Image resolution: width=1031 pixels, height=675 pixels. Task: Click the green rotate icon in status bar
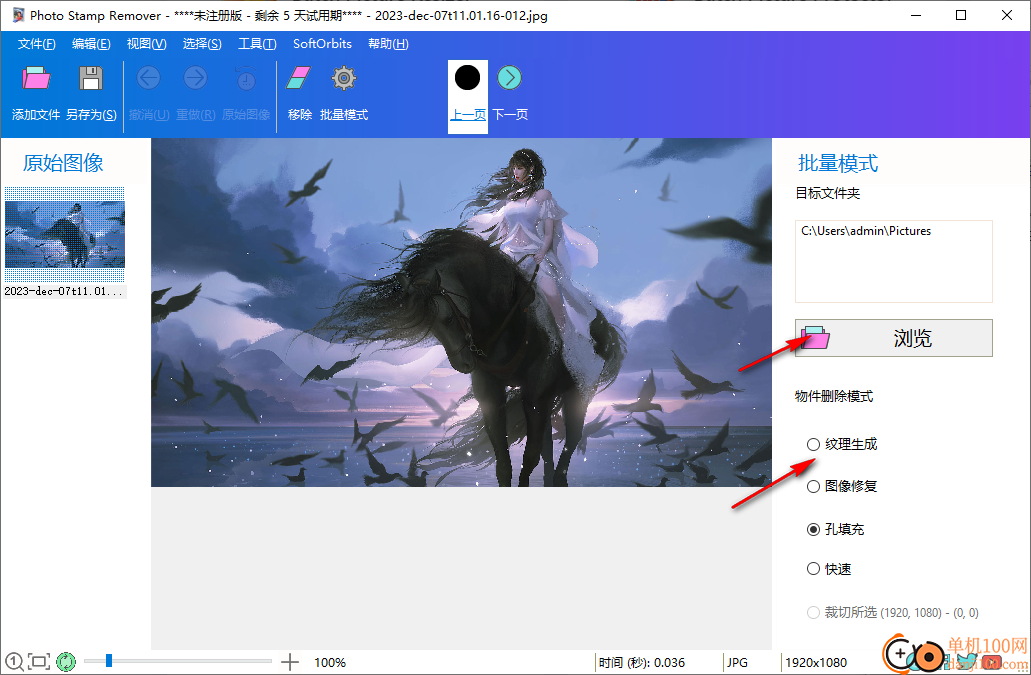click(x=66, y=662)
